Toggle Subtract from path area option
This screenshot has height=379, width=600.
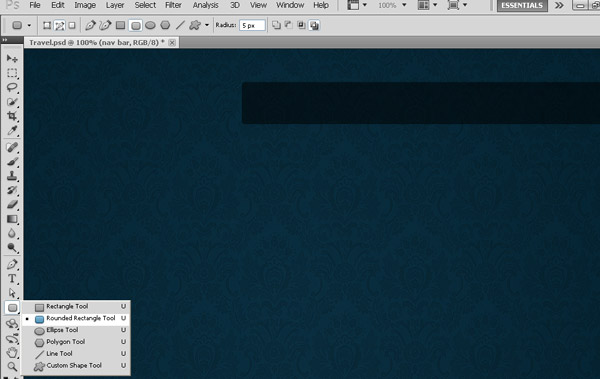(289, 25)
